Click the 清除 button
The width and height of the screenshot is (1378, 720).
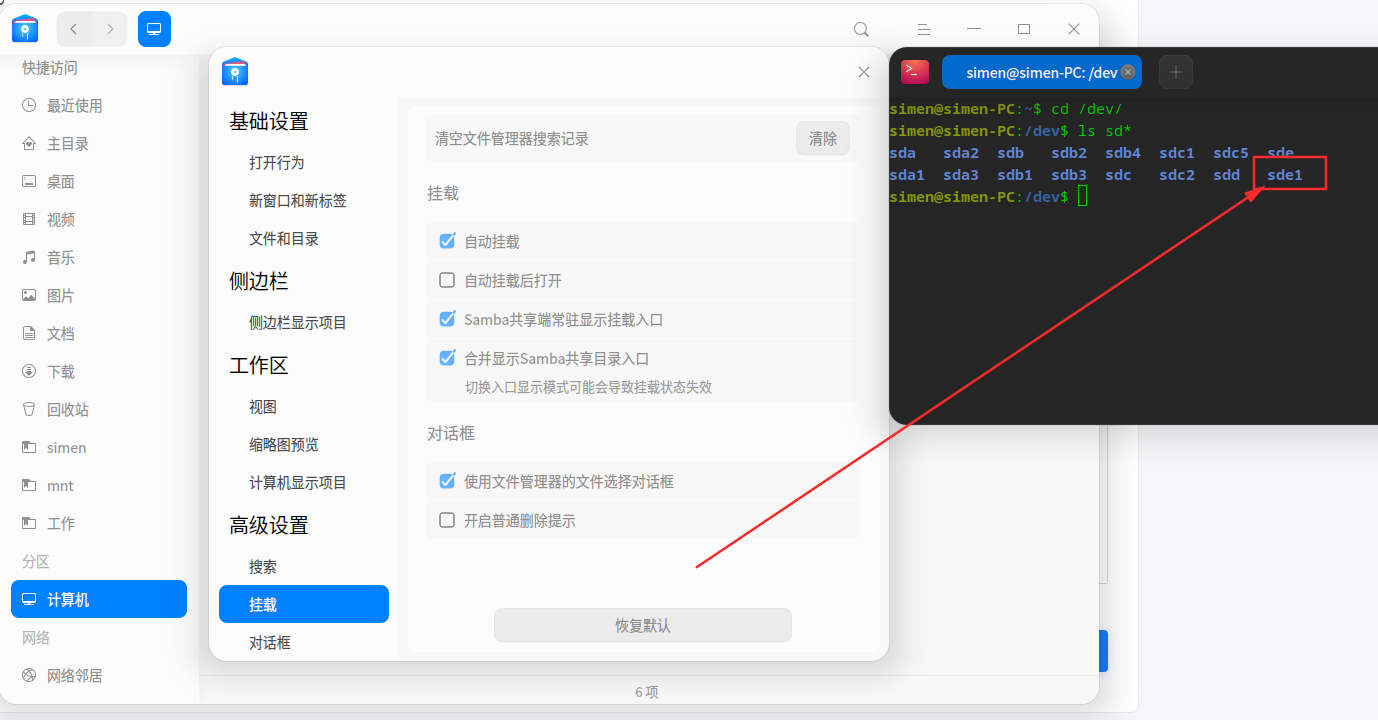823,139
